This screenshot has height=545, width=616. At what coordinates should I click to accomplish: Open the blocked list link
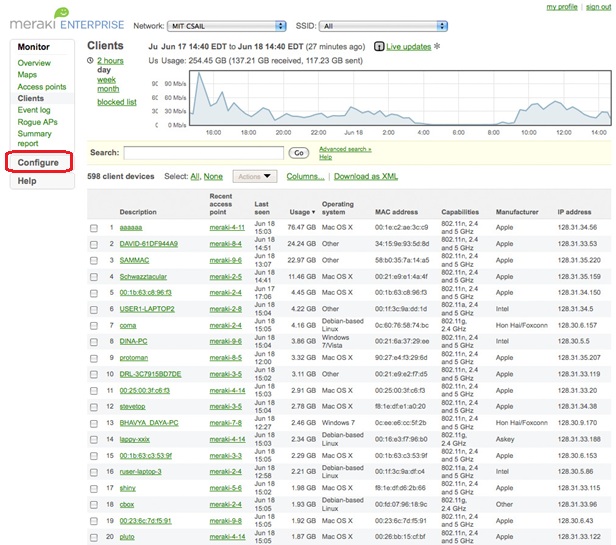click(117, 102)
